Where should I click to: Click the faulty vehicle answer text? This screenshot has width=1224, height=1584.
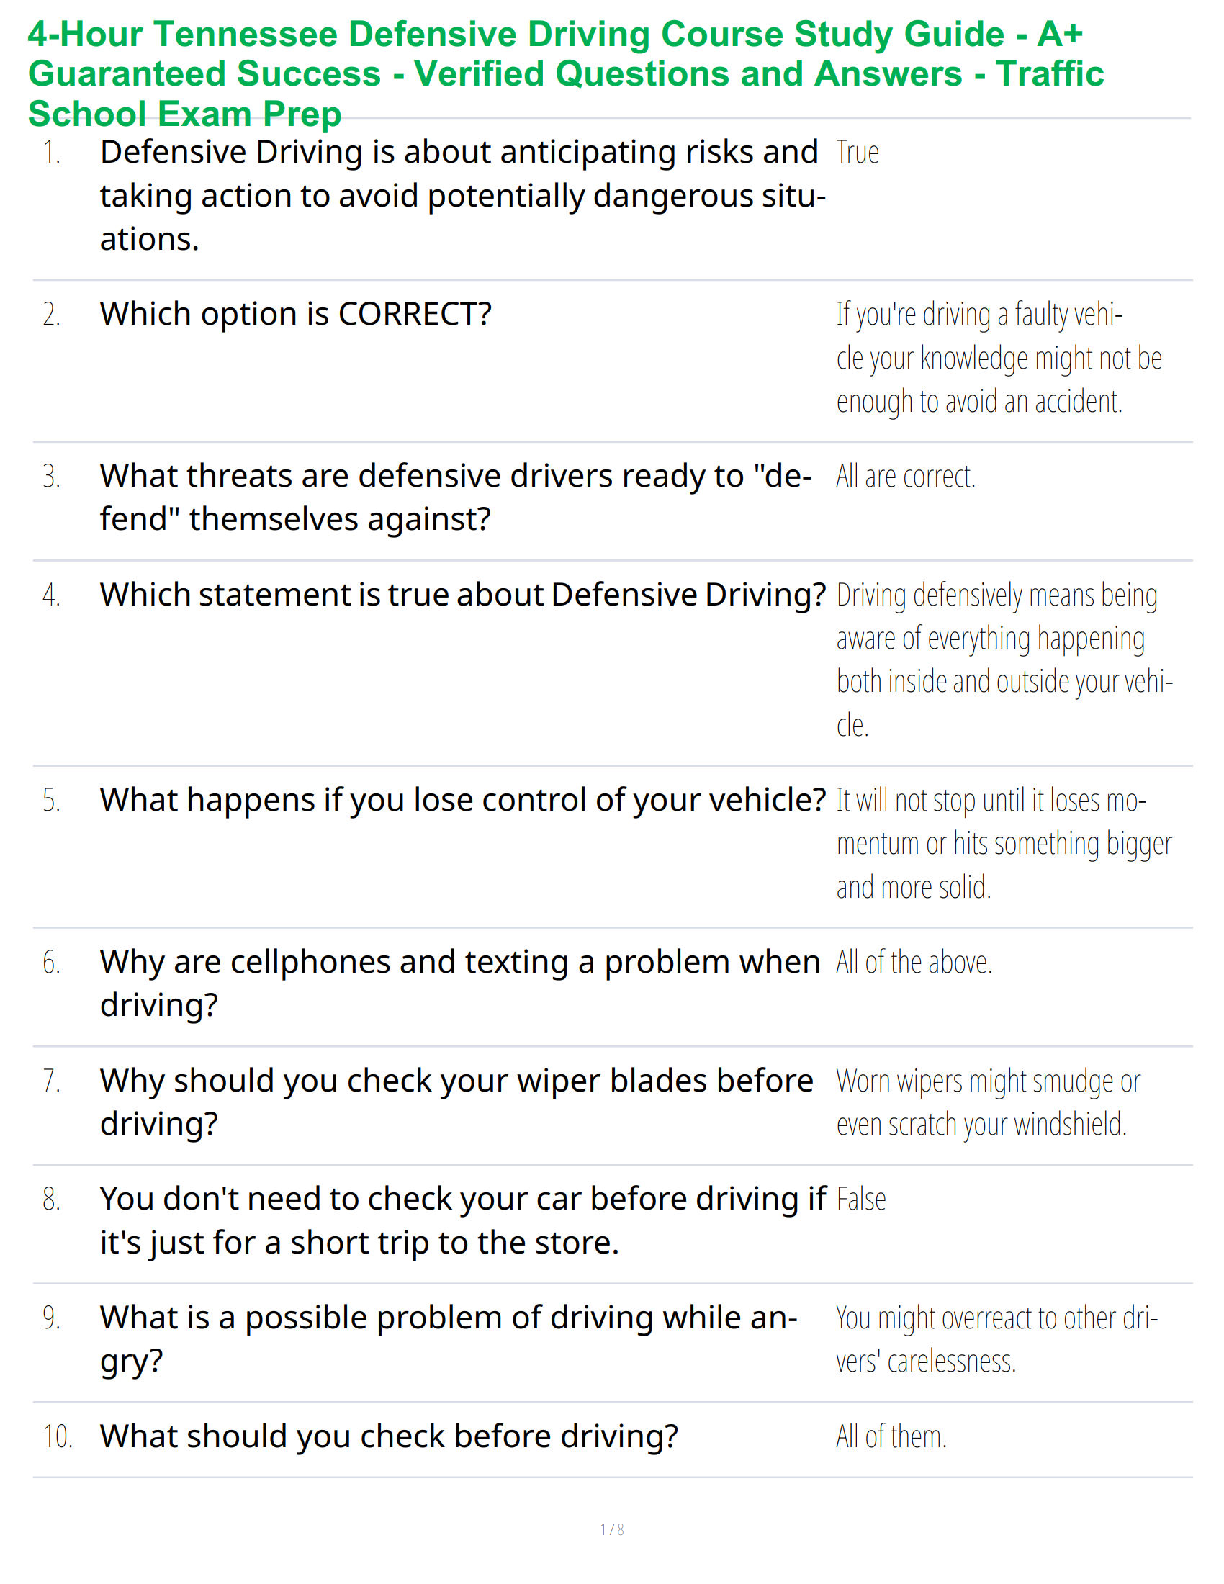point(998,358)
